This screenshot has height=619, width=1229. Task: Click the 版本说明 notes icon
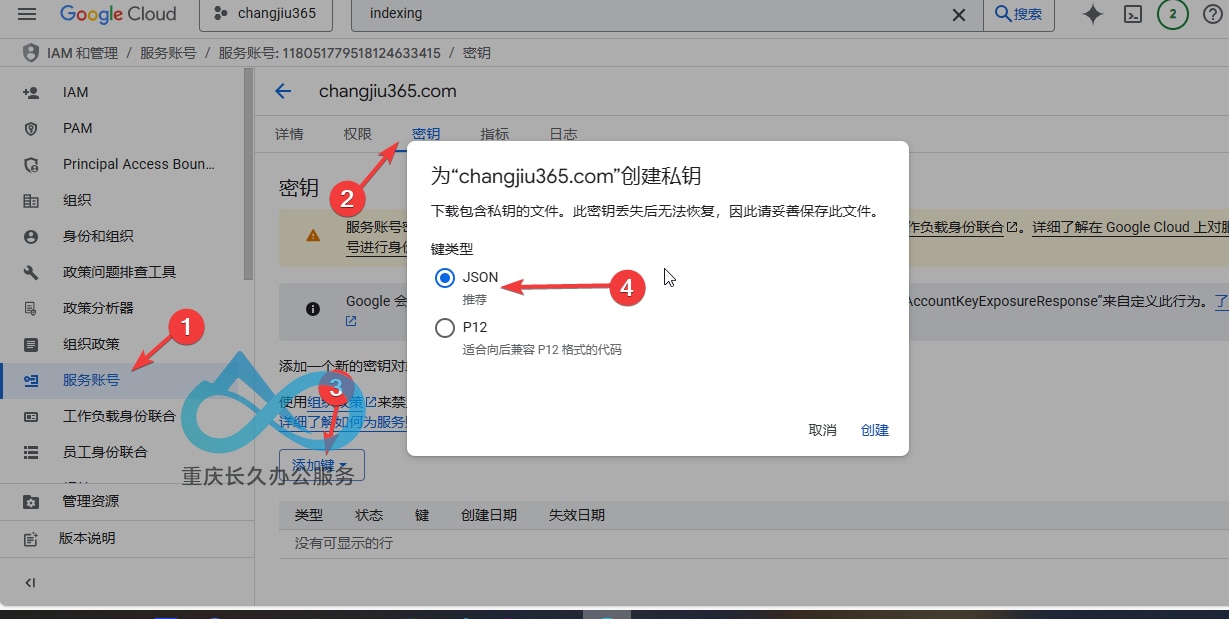point(31,538)
